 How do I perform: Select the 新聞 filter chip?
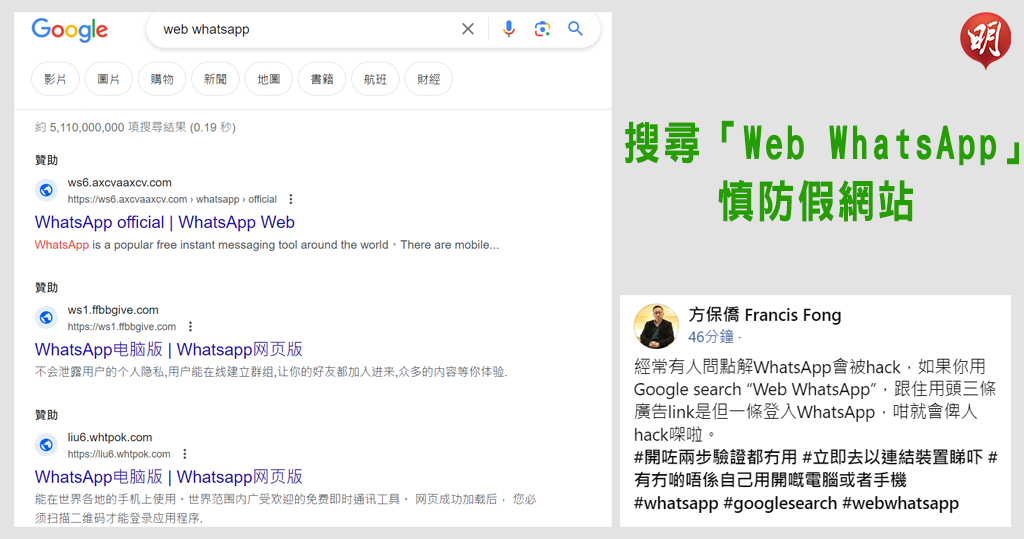pos(215,79)
